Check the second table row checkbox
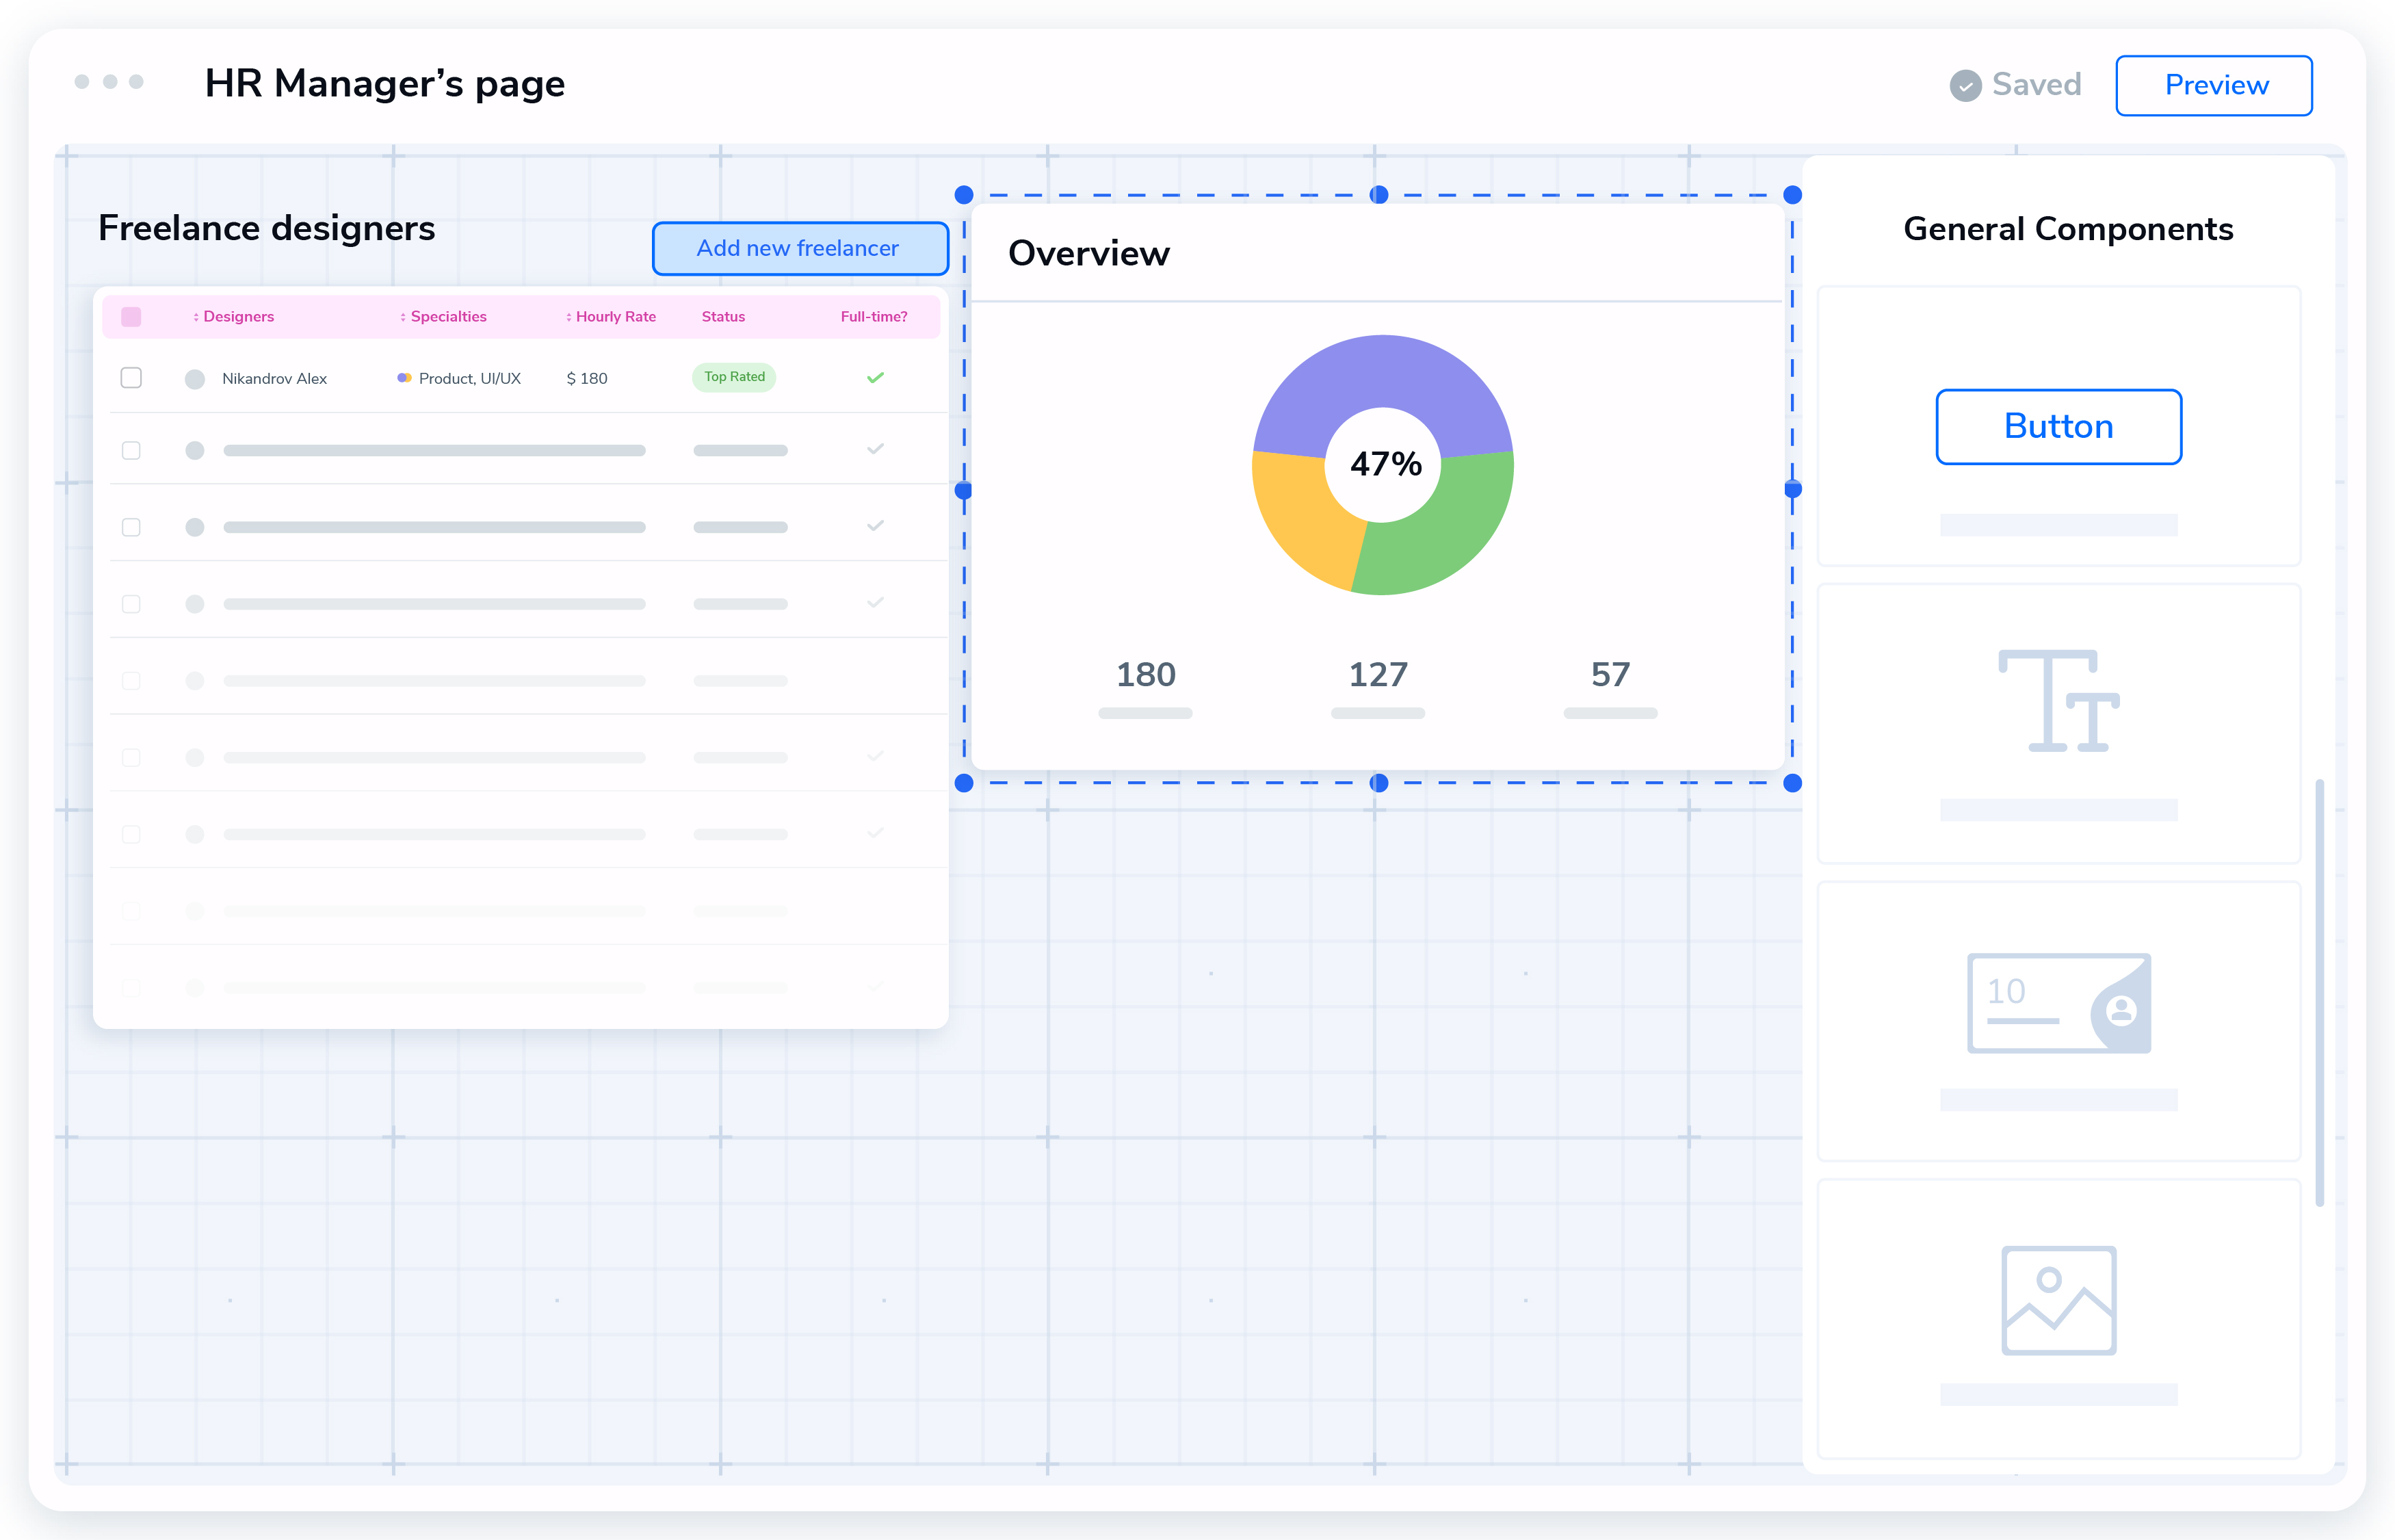 pyautogui.click(x=131, y=450)
